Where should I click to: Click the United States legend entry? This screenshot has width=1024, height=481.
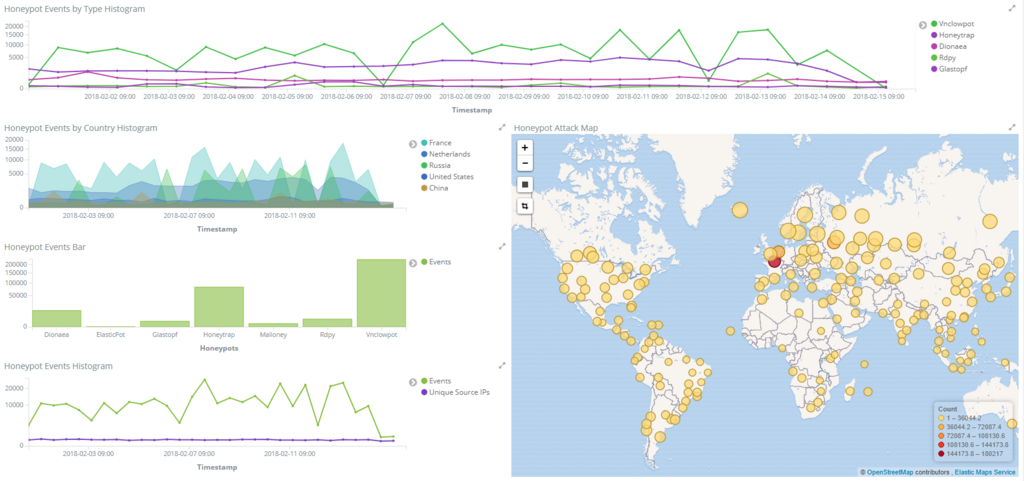(447, 176)
